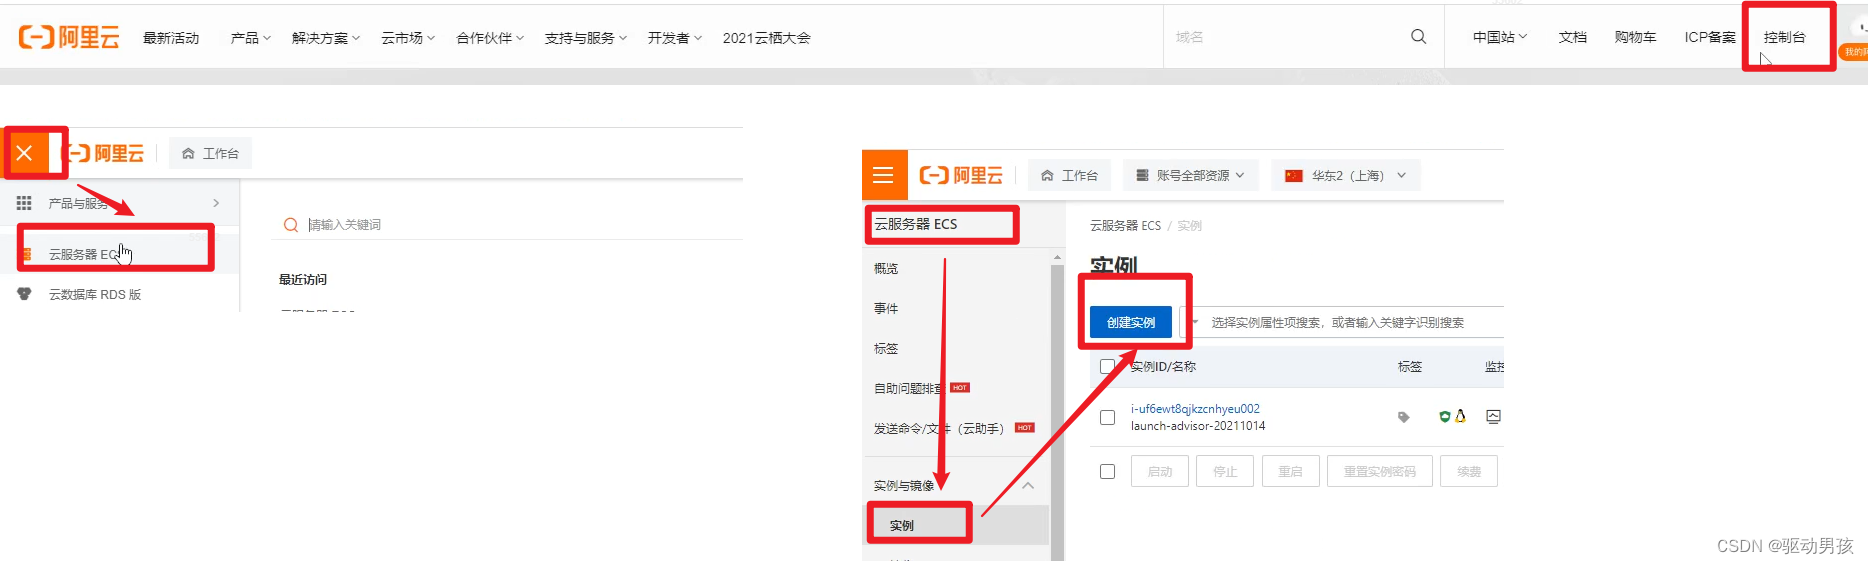This screenshot has width=1869, height=564.
Task: Select 标签 in the ECS sidebar
Action: click(886, 349)
